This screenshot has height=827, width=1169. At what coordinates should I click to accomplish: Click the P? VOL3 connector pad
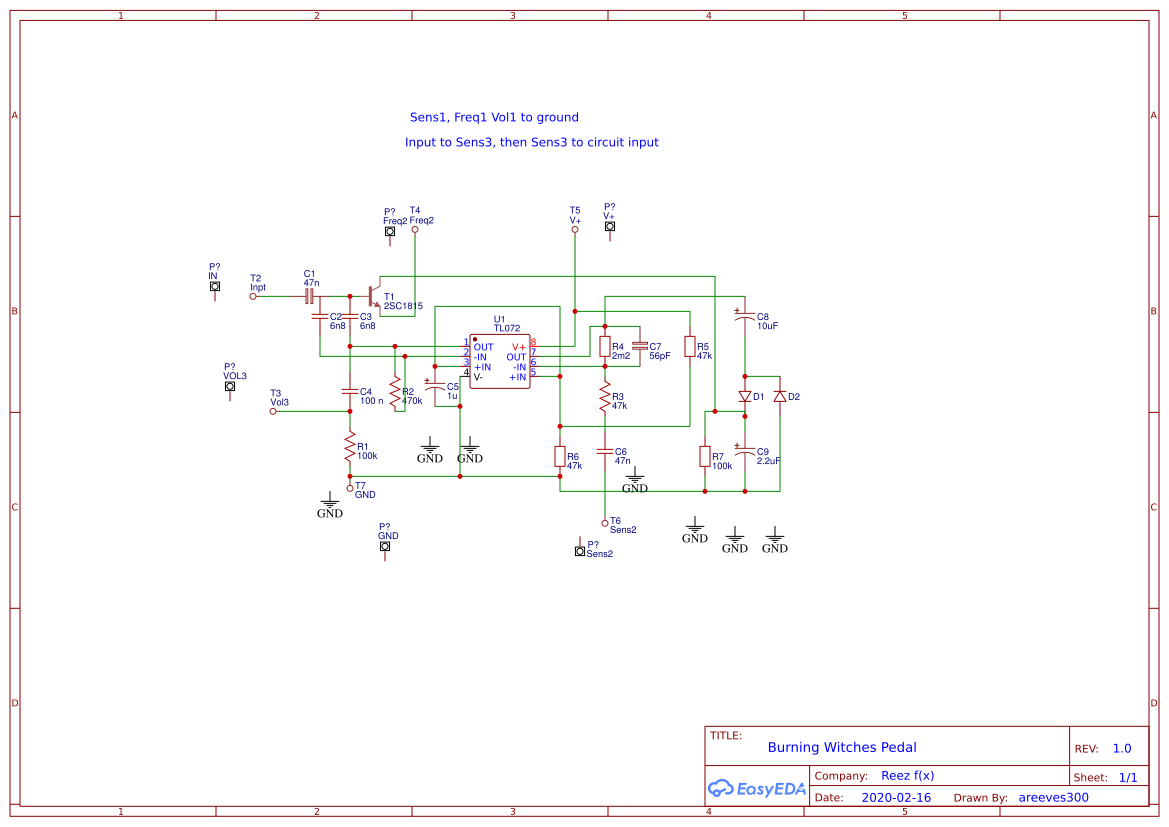[x=230, y=386]
